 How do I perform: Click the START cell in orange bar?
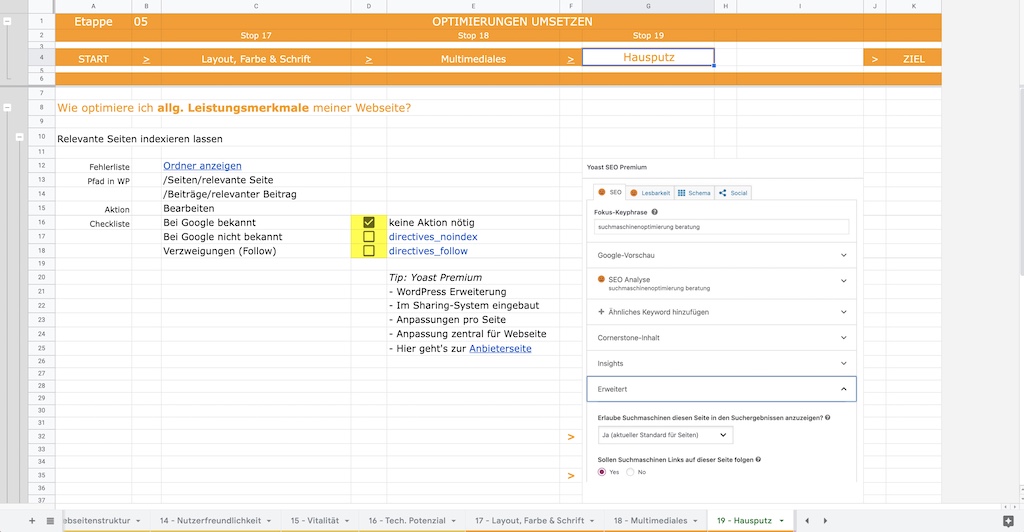pos(93,59)
